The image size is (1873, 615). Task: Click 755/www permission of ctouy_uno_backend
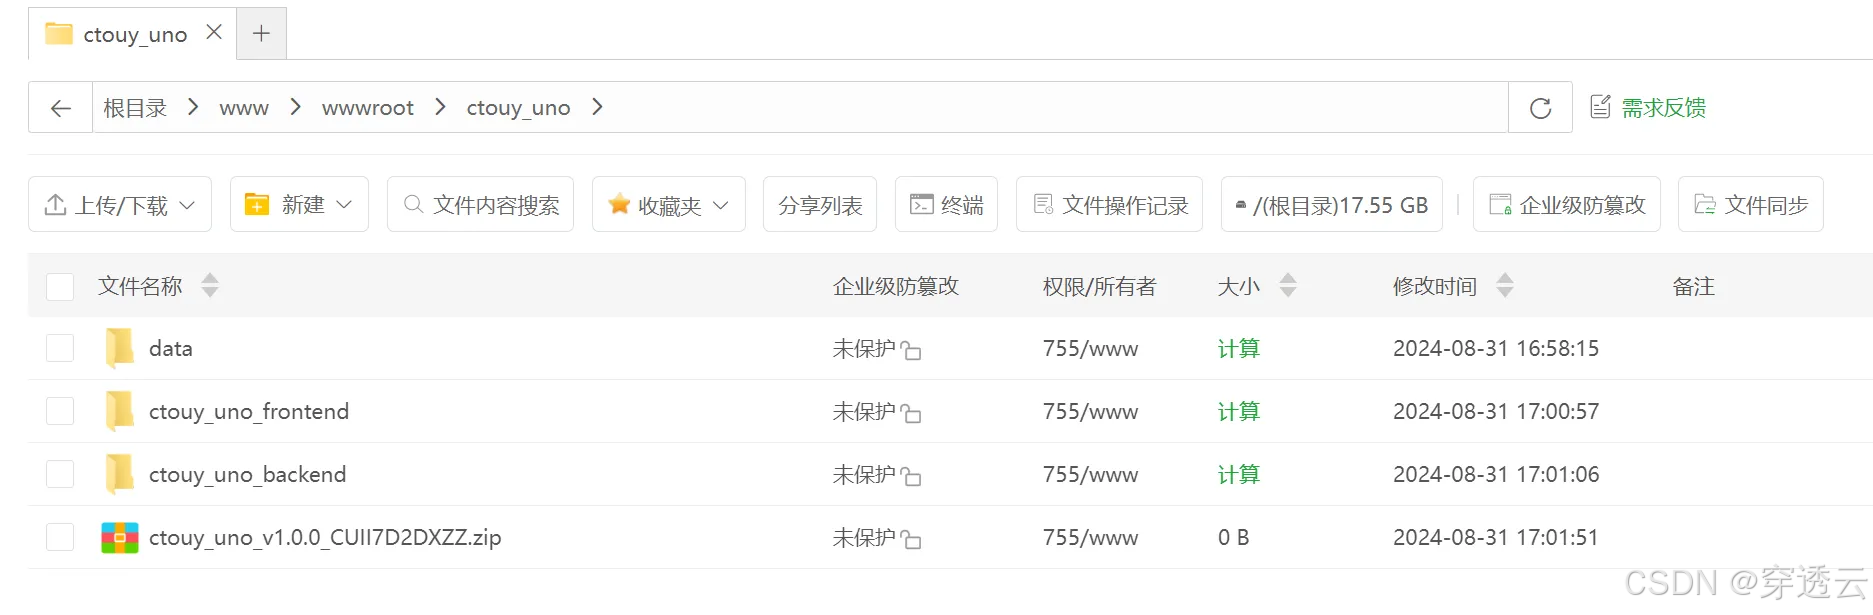point(1090,474)
